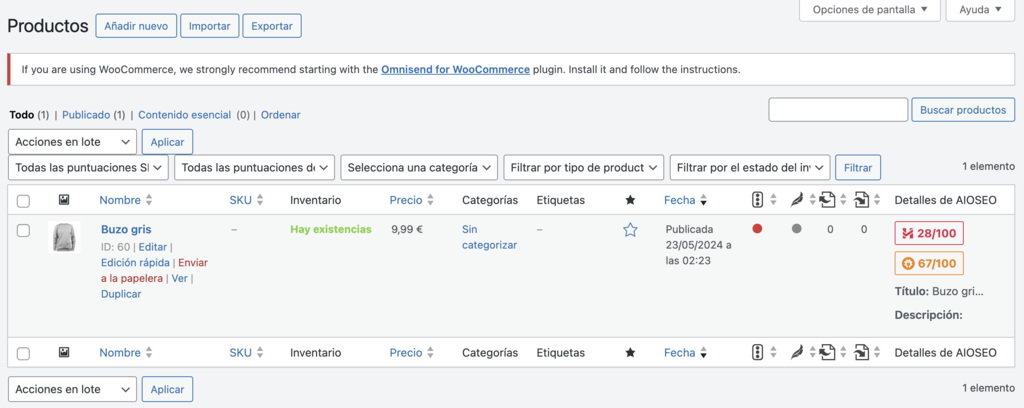Click sort arrows beside Fecha in footer row
Screen dimensions: 1024x408
click(x=703, y=353)
